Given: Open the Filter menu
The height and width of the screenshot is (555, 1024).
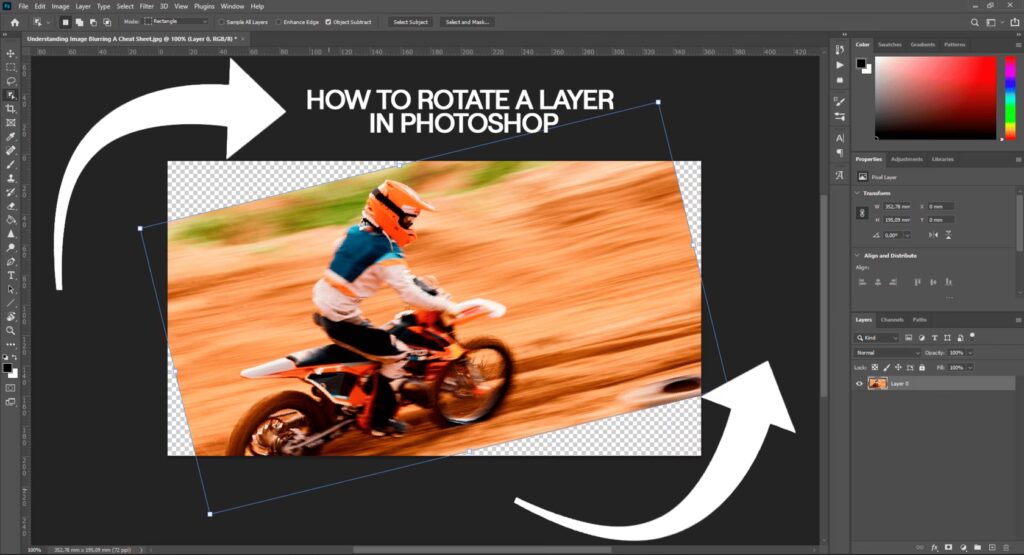Looking at the screenshot, I should point(147,6).
